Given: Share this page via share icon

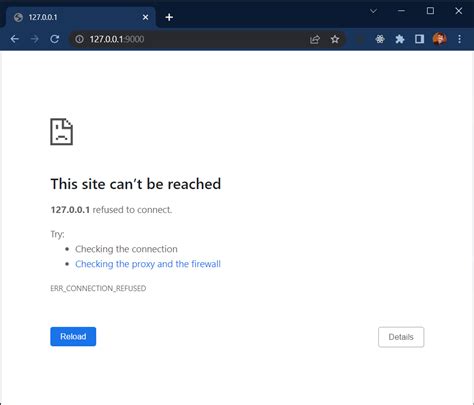Looking at the screenshot, I should [315, 39].
